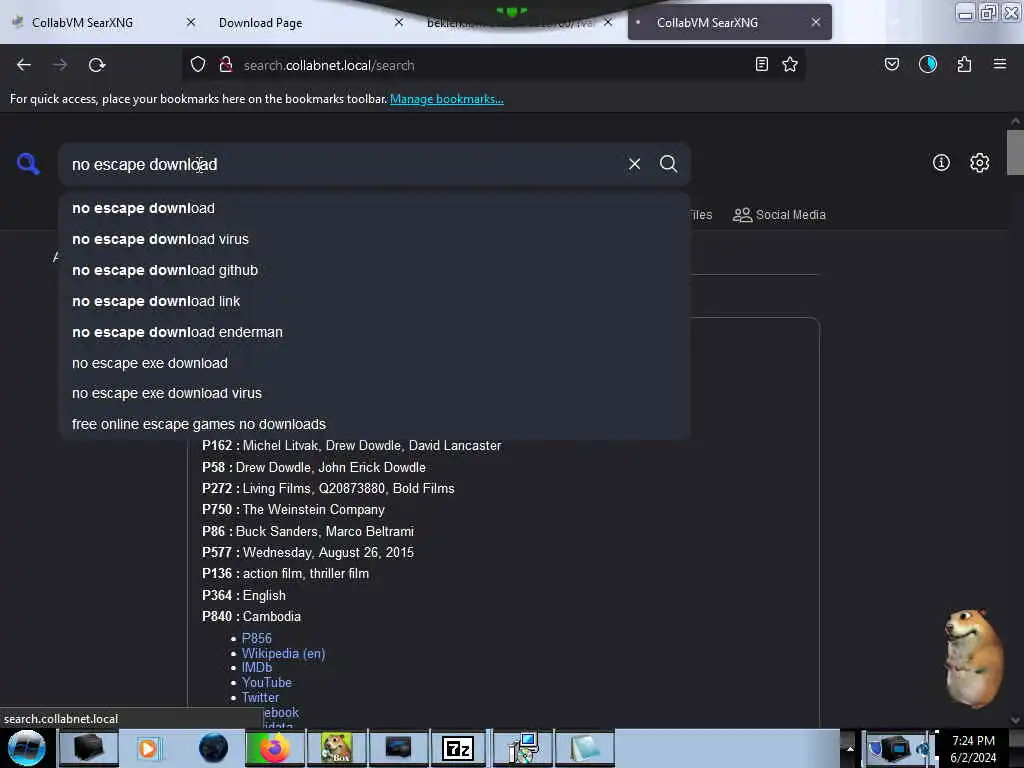Click 'P840 : Cambodia' text
The width and height of the screenshot is (1024, 768).
pos(251,616)
